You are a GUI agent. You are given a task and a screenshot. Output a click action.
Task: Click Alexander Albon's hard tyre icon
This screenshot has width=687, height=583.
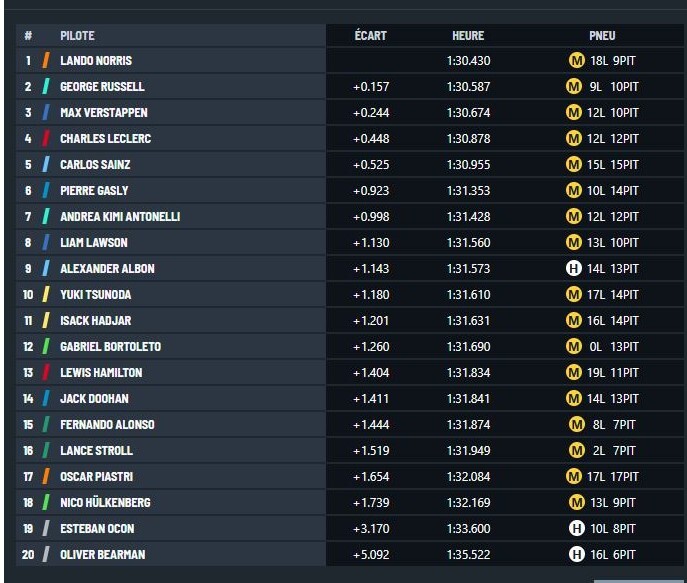(x=574, y=268)
